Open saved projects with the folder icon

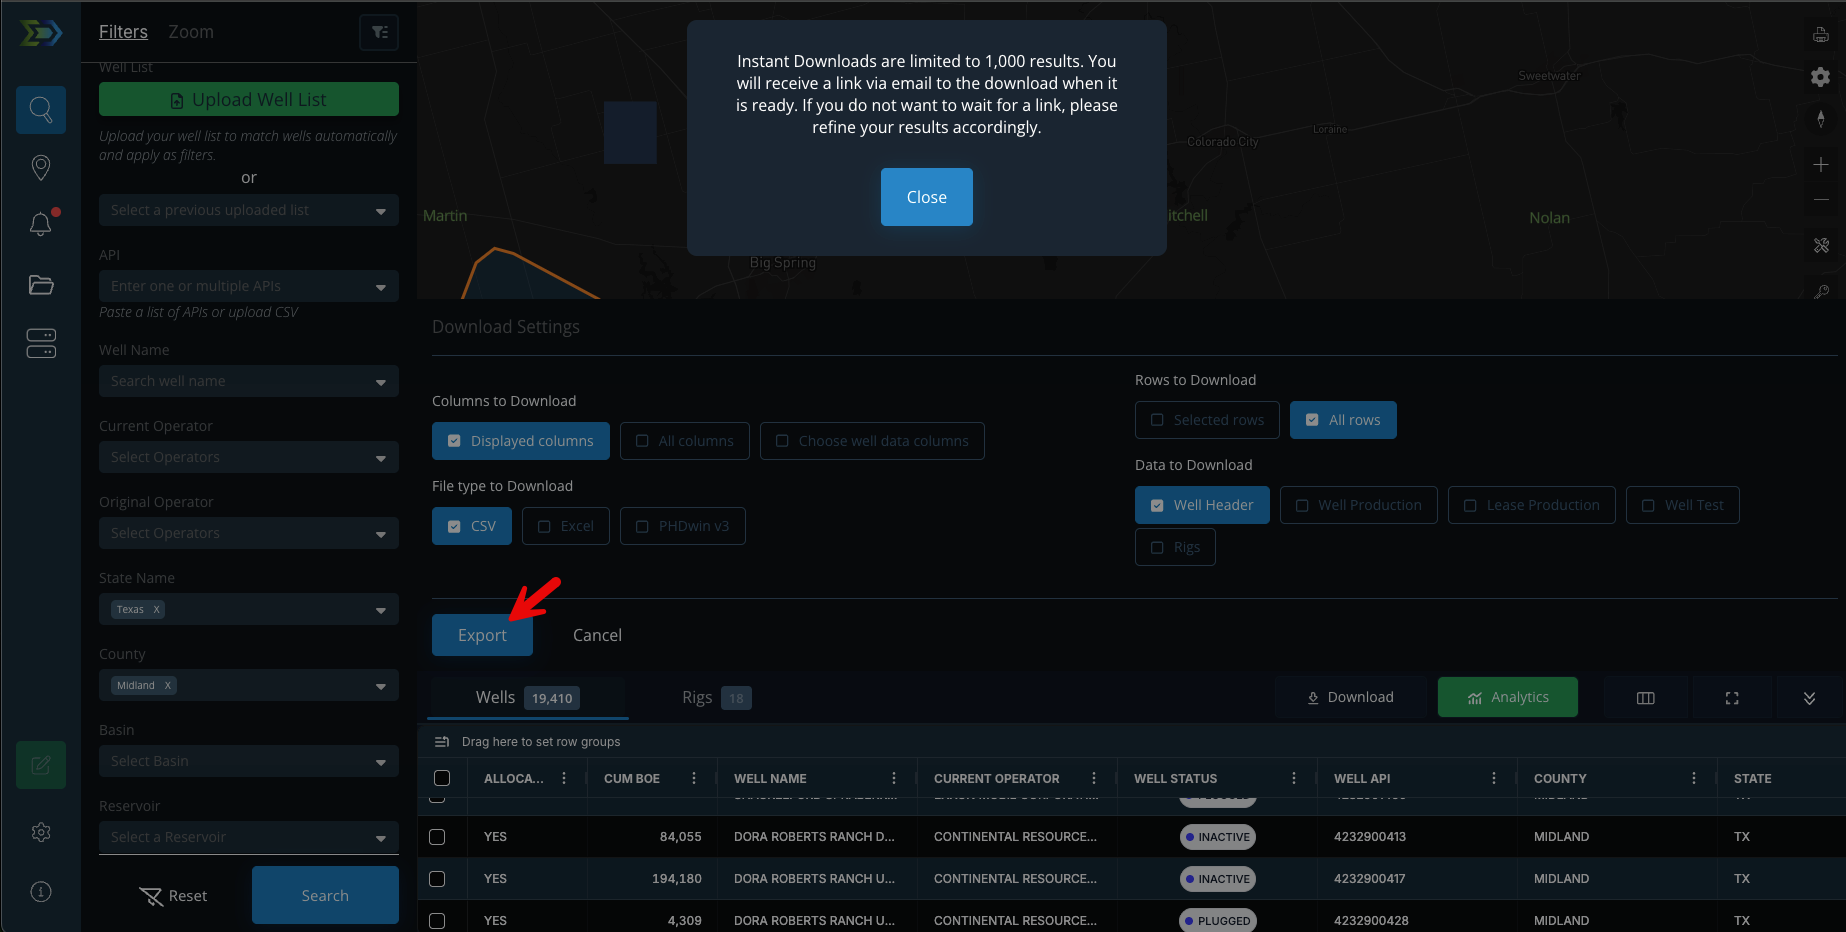point(40,285)
